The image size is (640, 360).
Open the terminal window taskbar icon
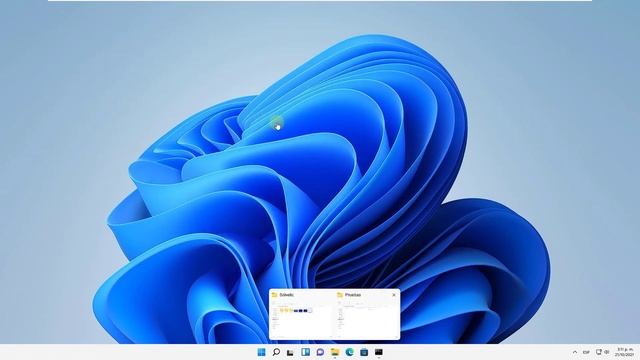(379, 352)
